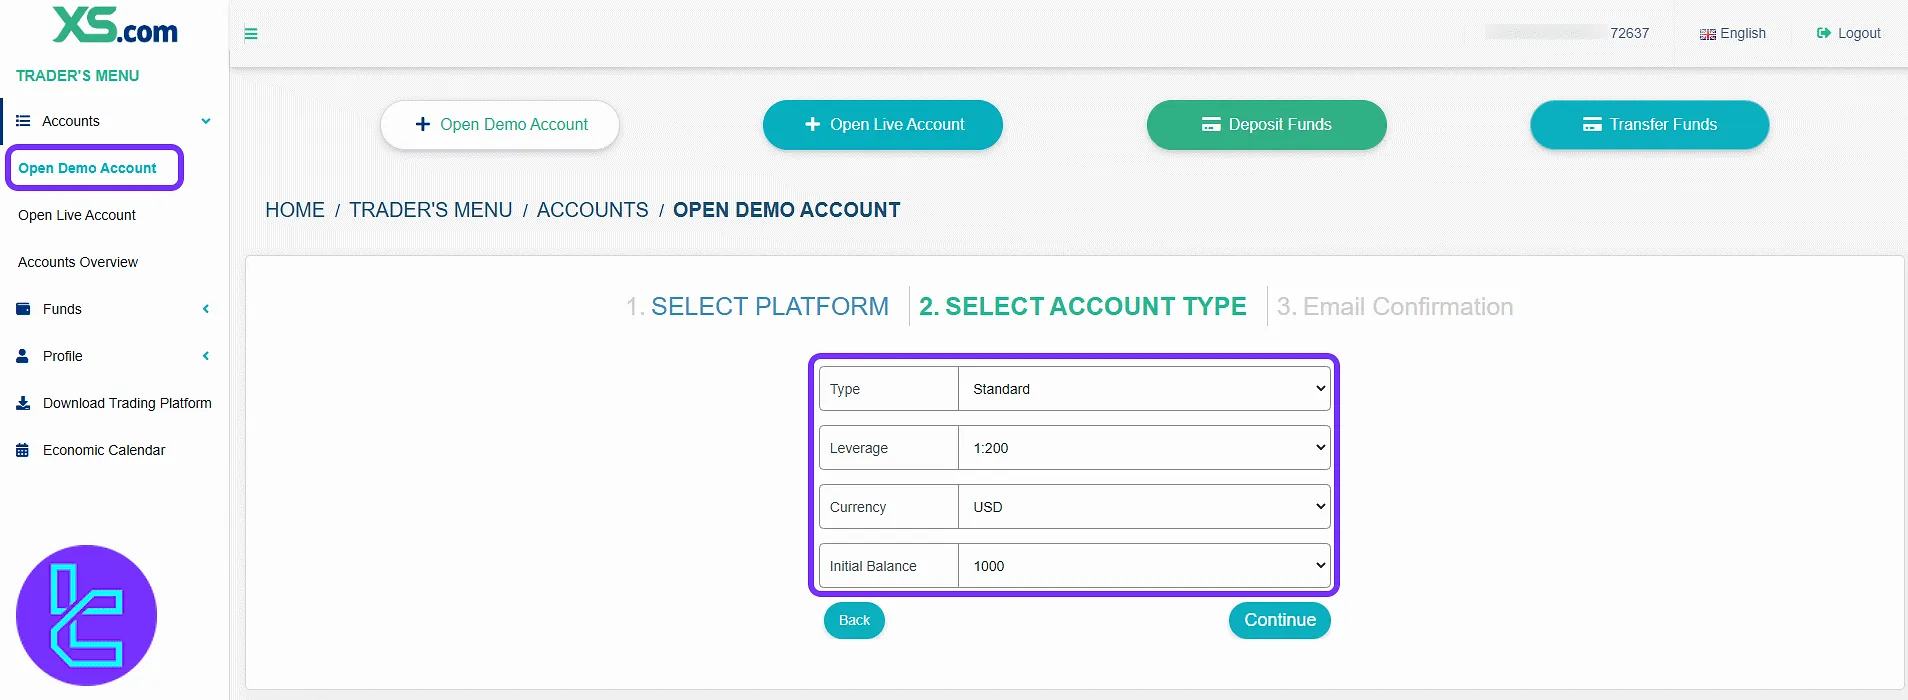Click the TRADER'S MENU sidebar heading
The image size is (1908, 700).
tap(77, 76)
